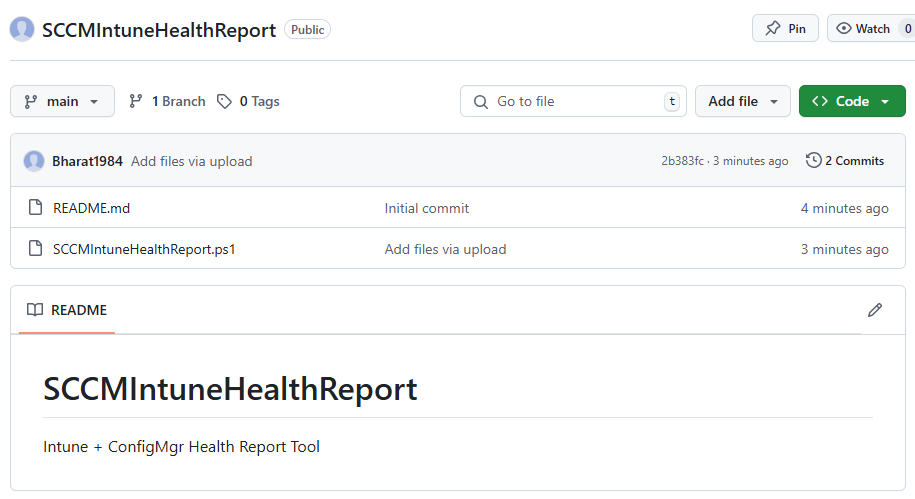
Task: Click the text Intune + ConfigMgr Health Report Tool
Action: (181, 446)
